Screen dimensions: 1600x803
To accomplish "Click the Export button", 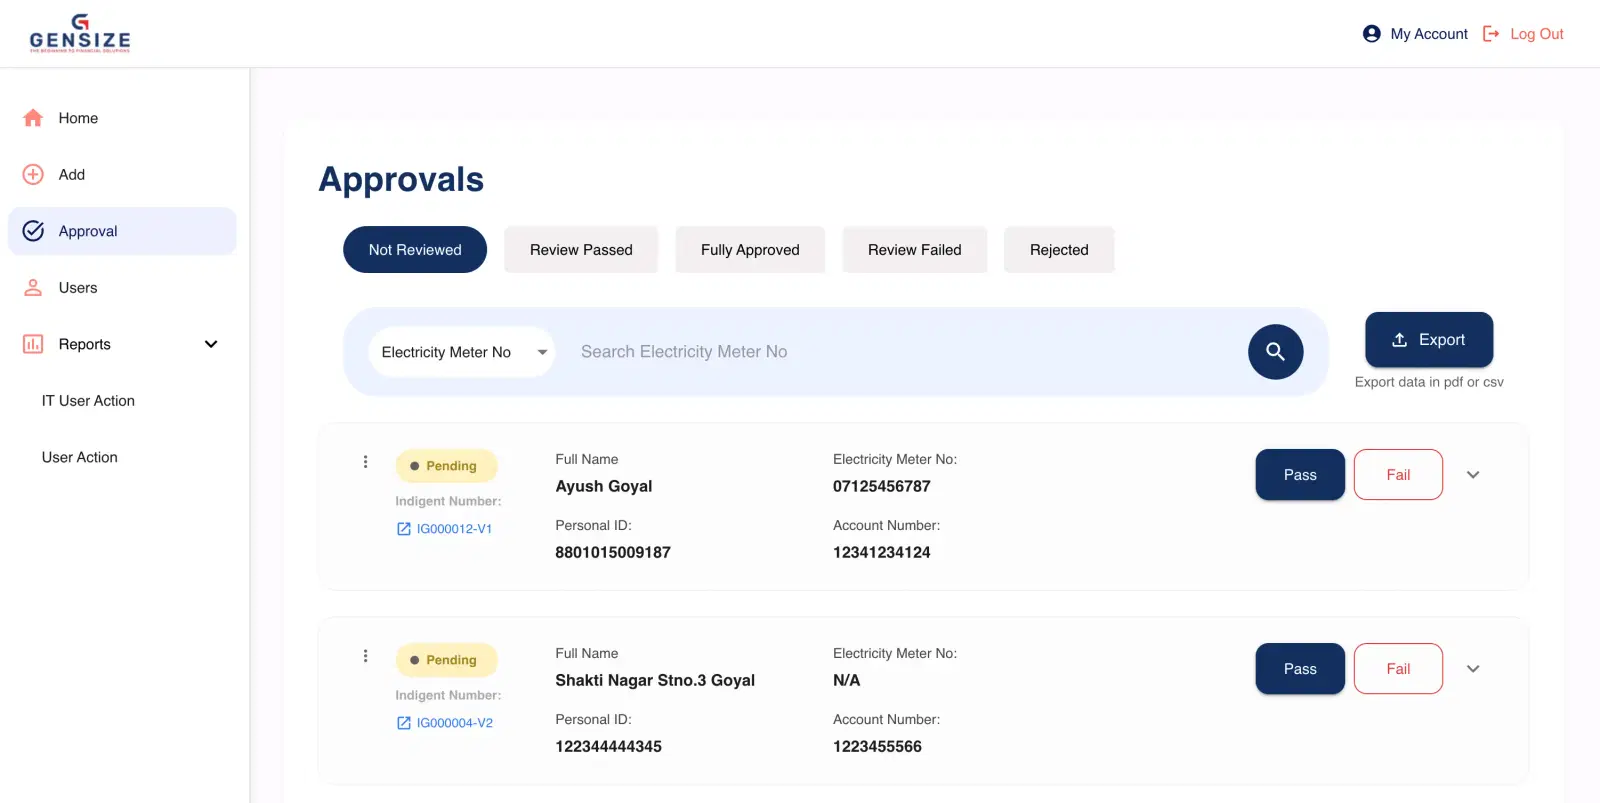I will (x=1429, y=340).
